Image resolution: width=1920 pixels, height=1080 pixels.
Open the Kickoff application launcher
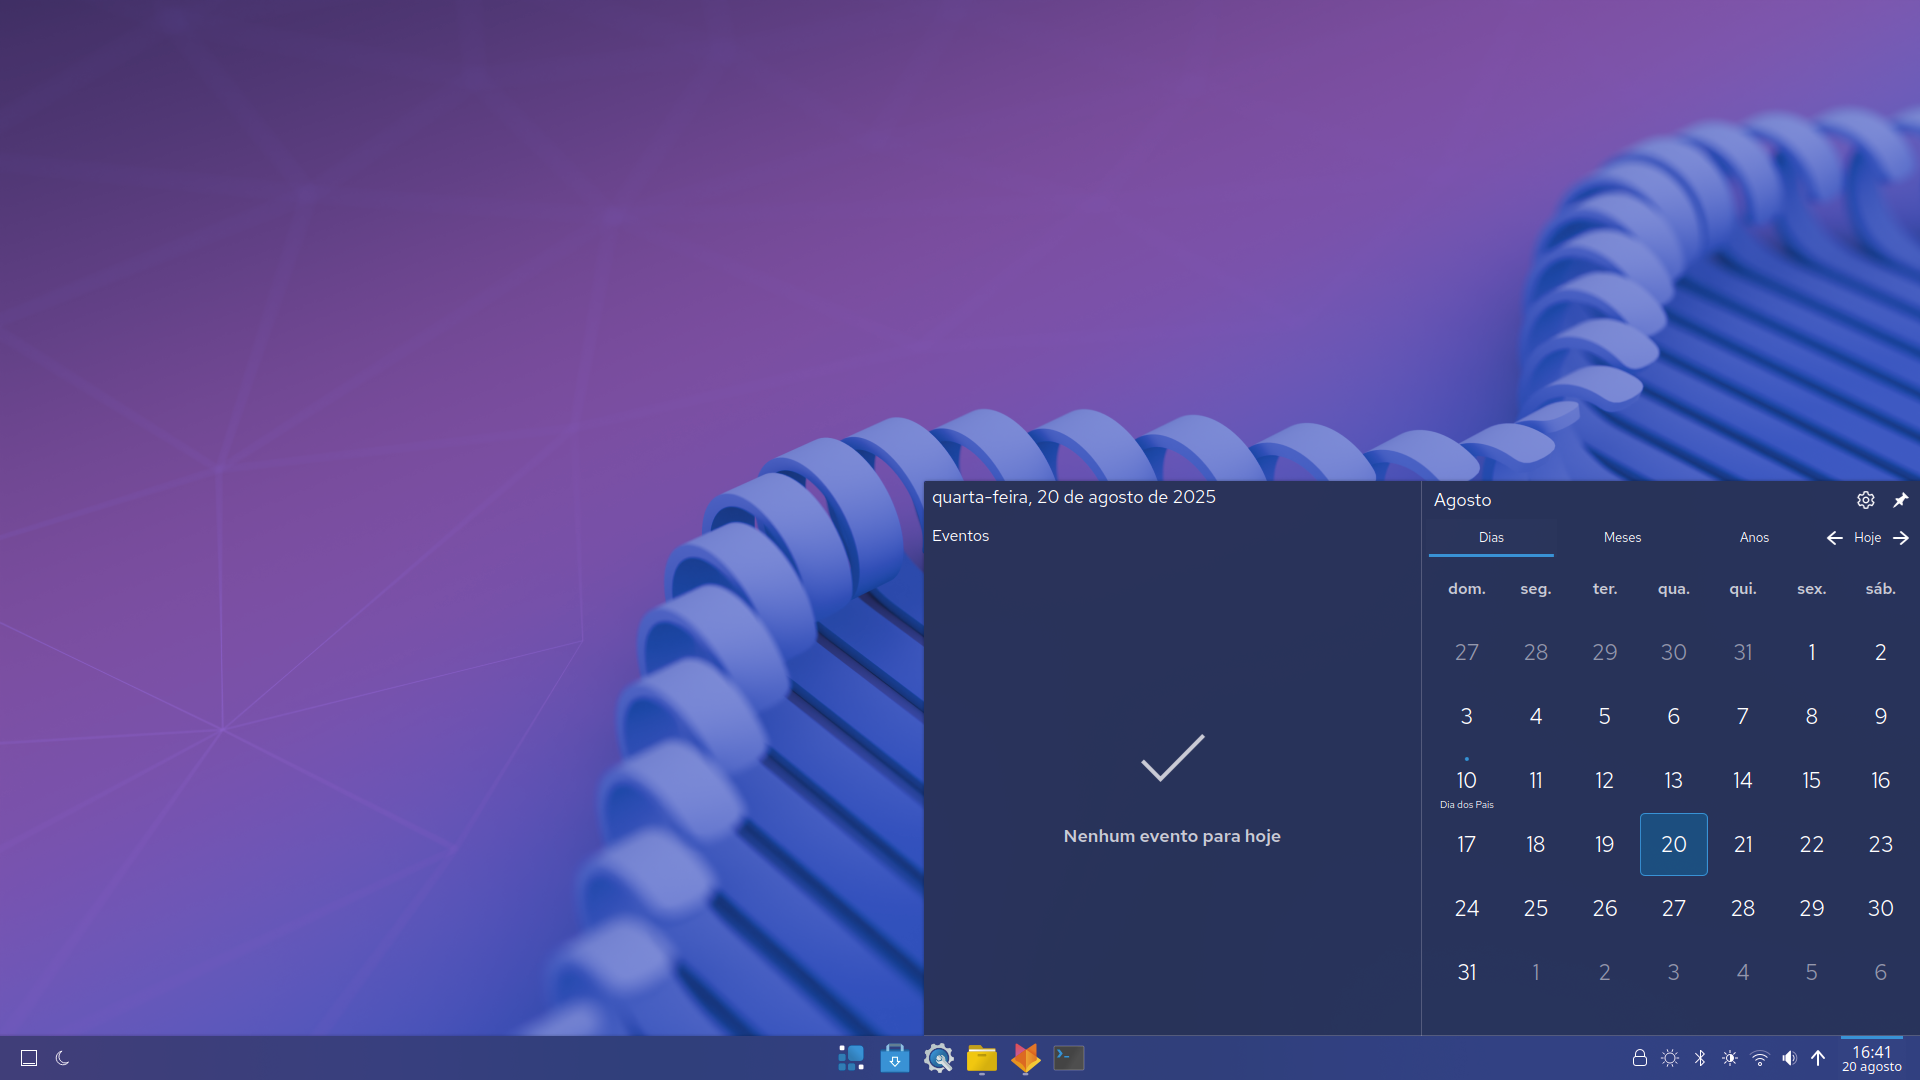coord(851,1057)
